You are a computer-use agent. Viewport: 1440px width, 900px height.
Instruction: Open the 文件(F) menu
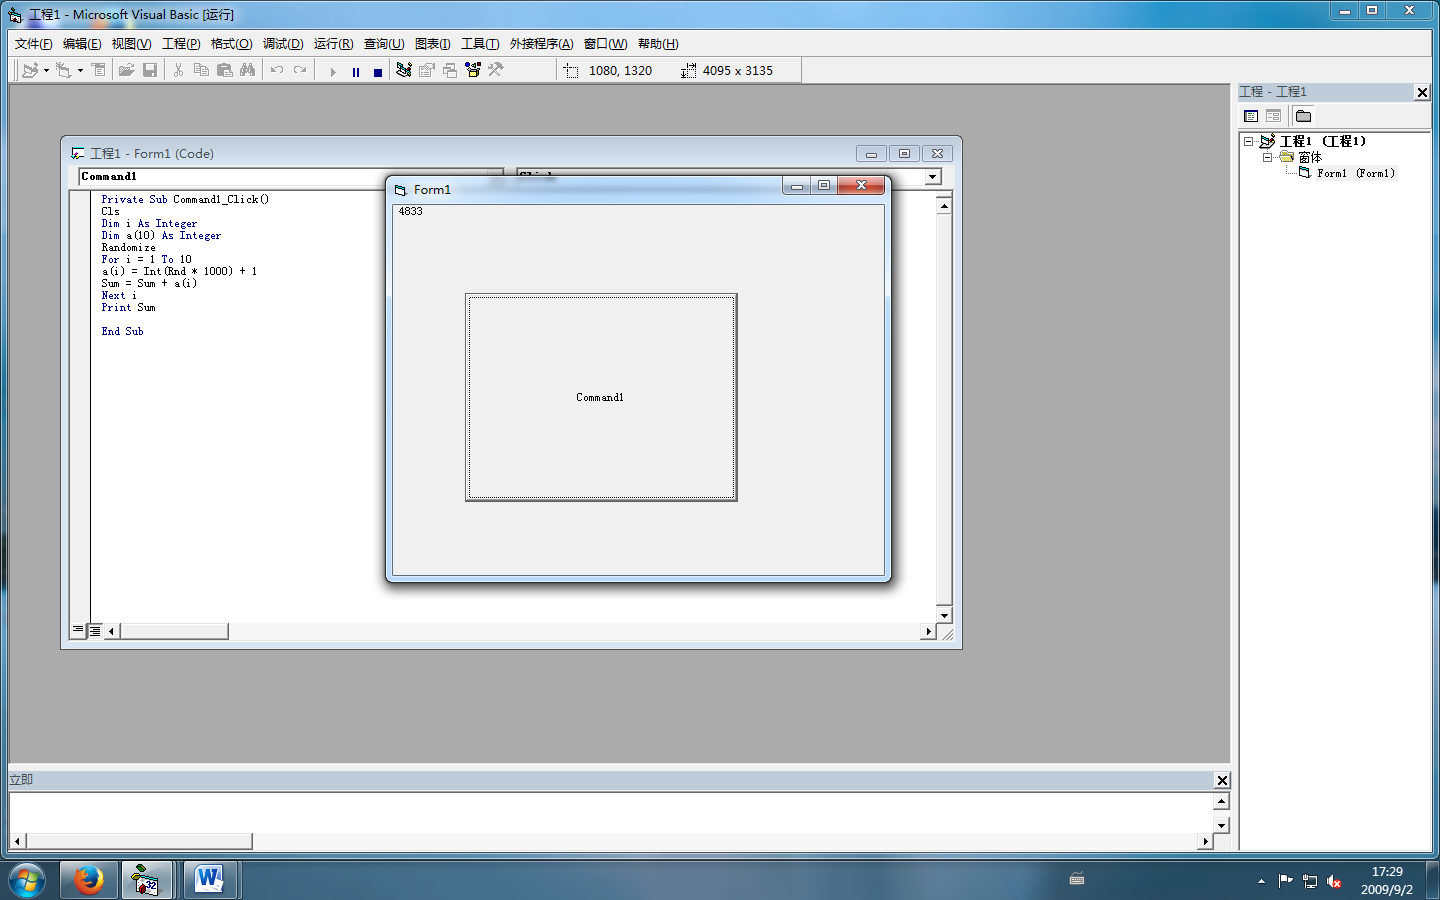[34, 44]
